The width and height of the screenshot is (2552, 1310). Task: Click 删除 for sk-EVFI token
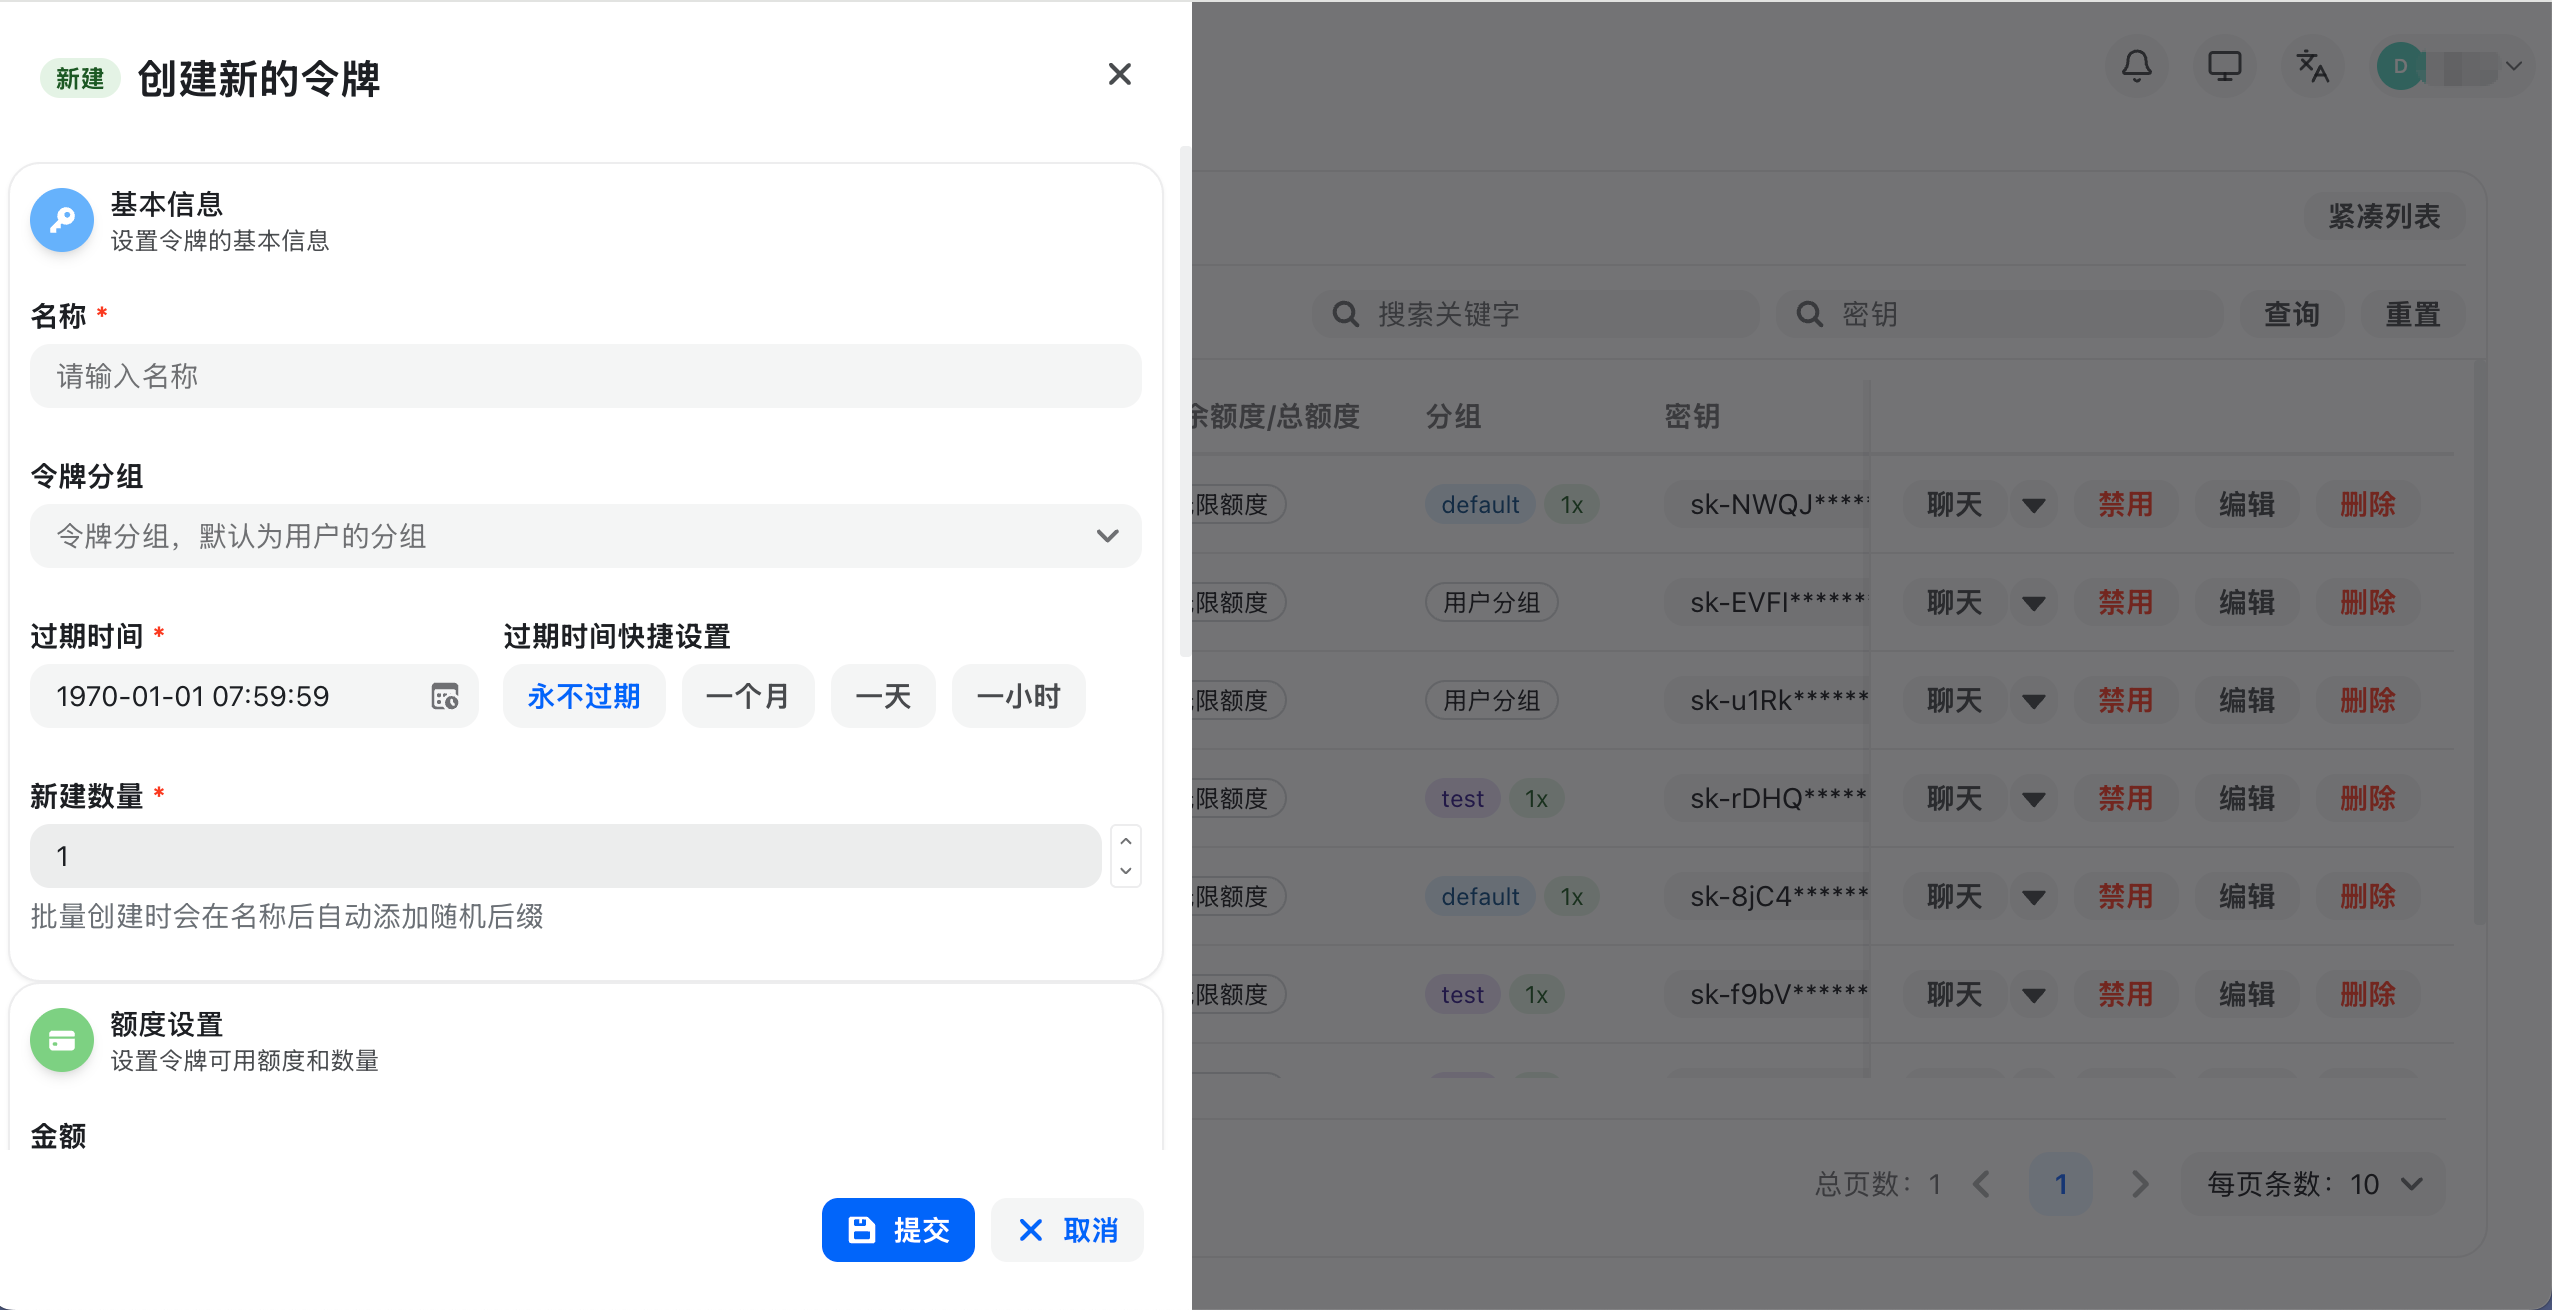click(2368, 602)
